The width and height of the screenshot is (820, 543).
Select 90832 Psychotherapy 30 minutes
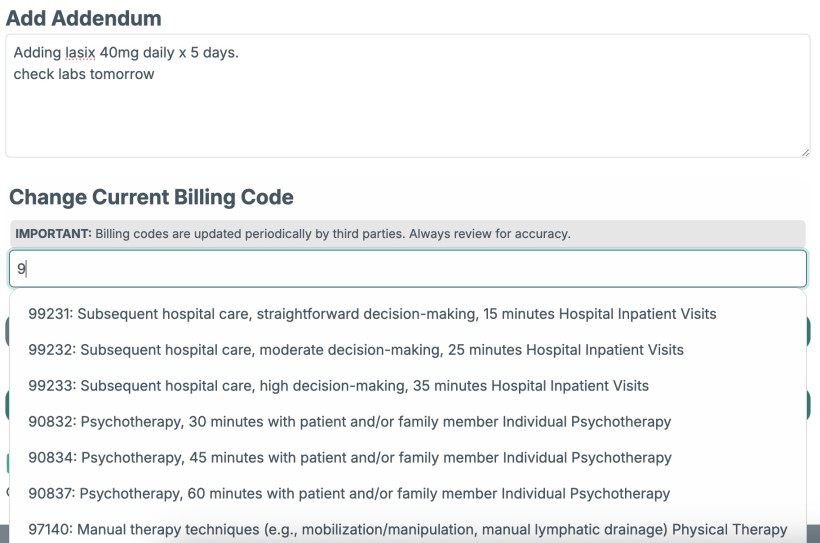pyautogui.click(x=349, y=422)
